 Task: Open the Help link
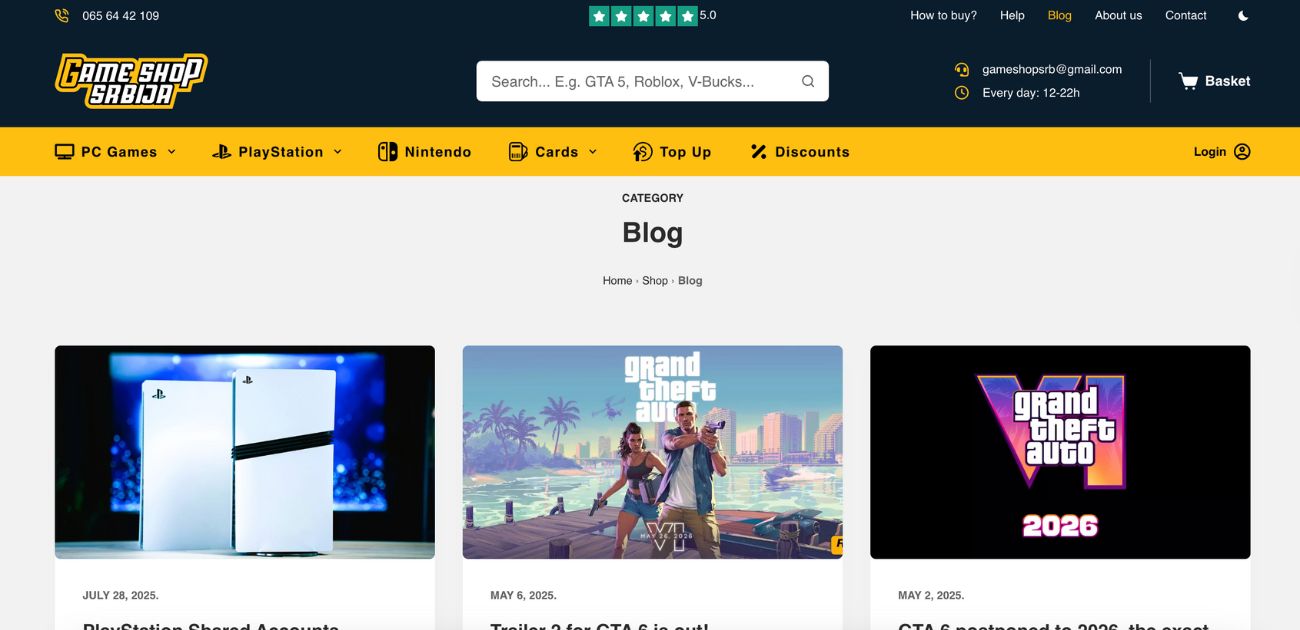[1012, 16]
